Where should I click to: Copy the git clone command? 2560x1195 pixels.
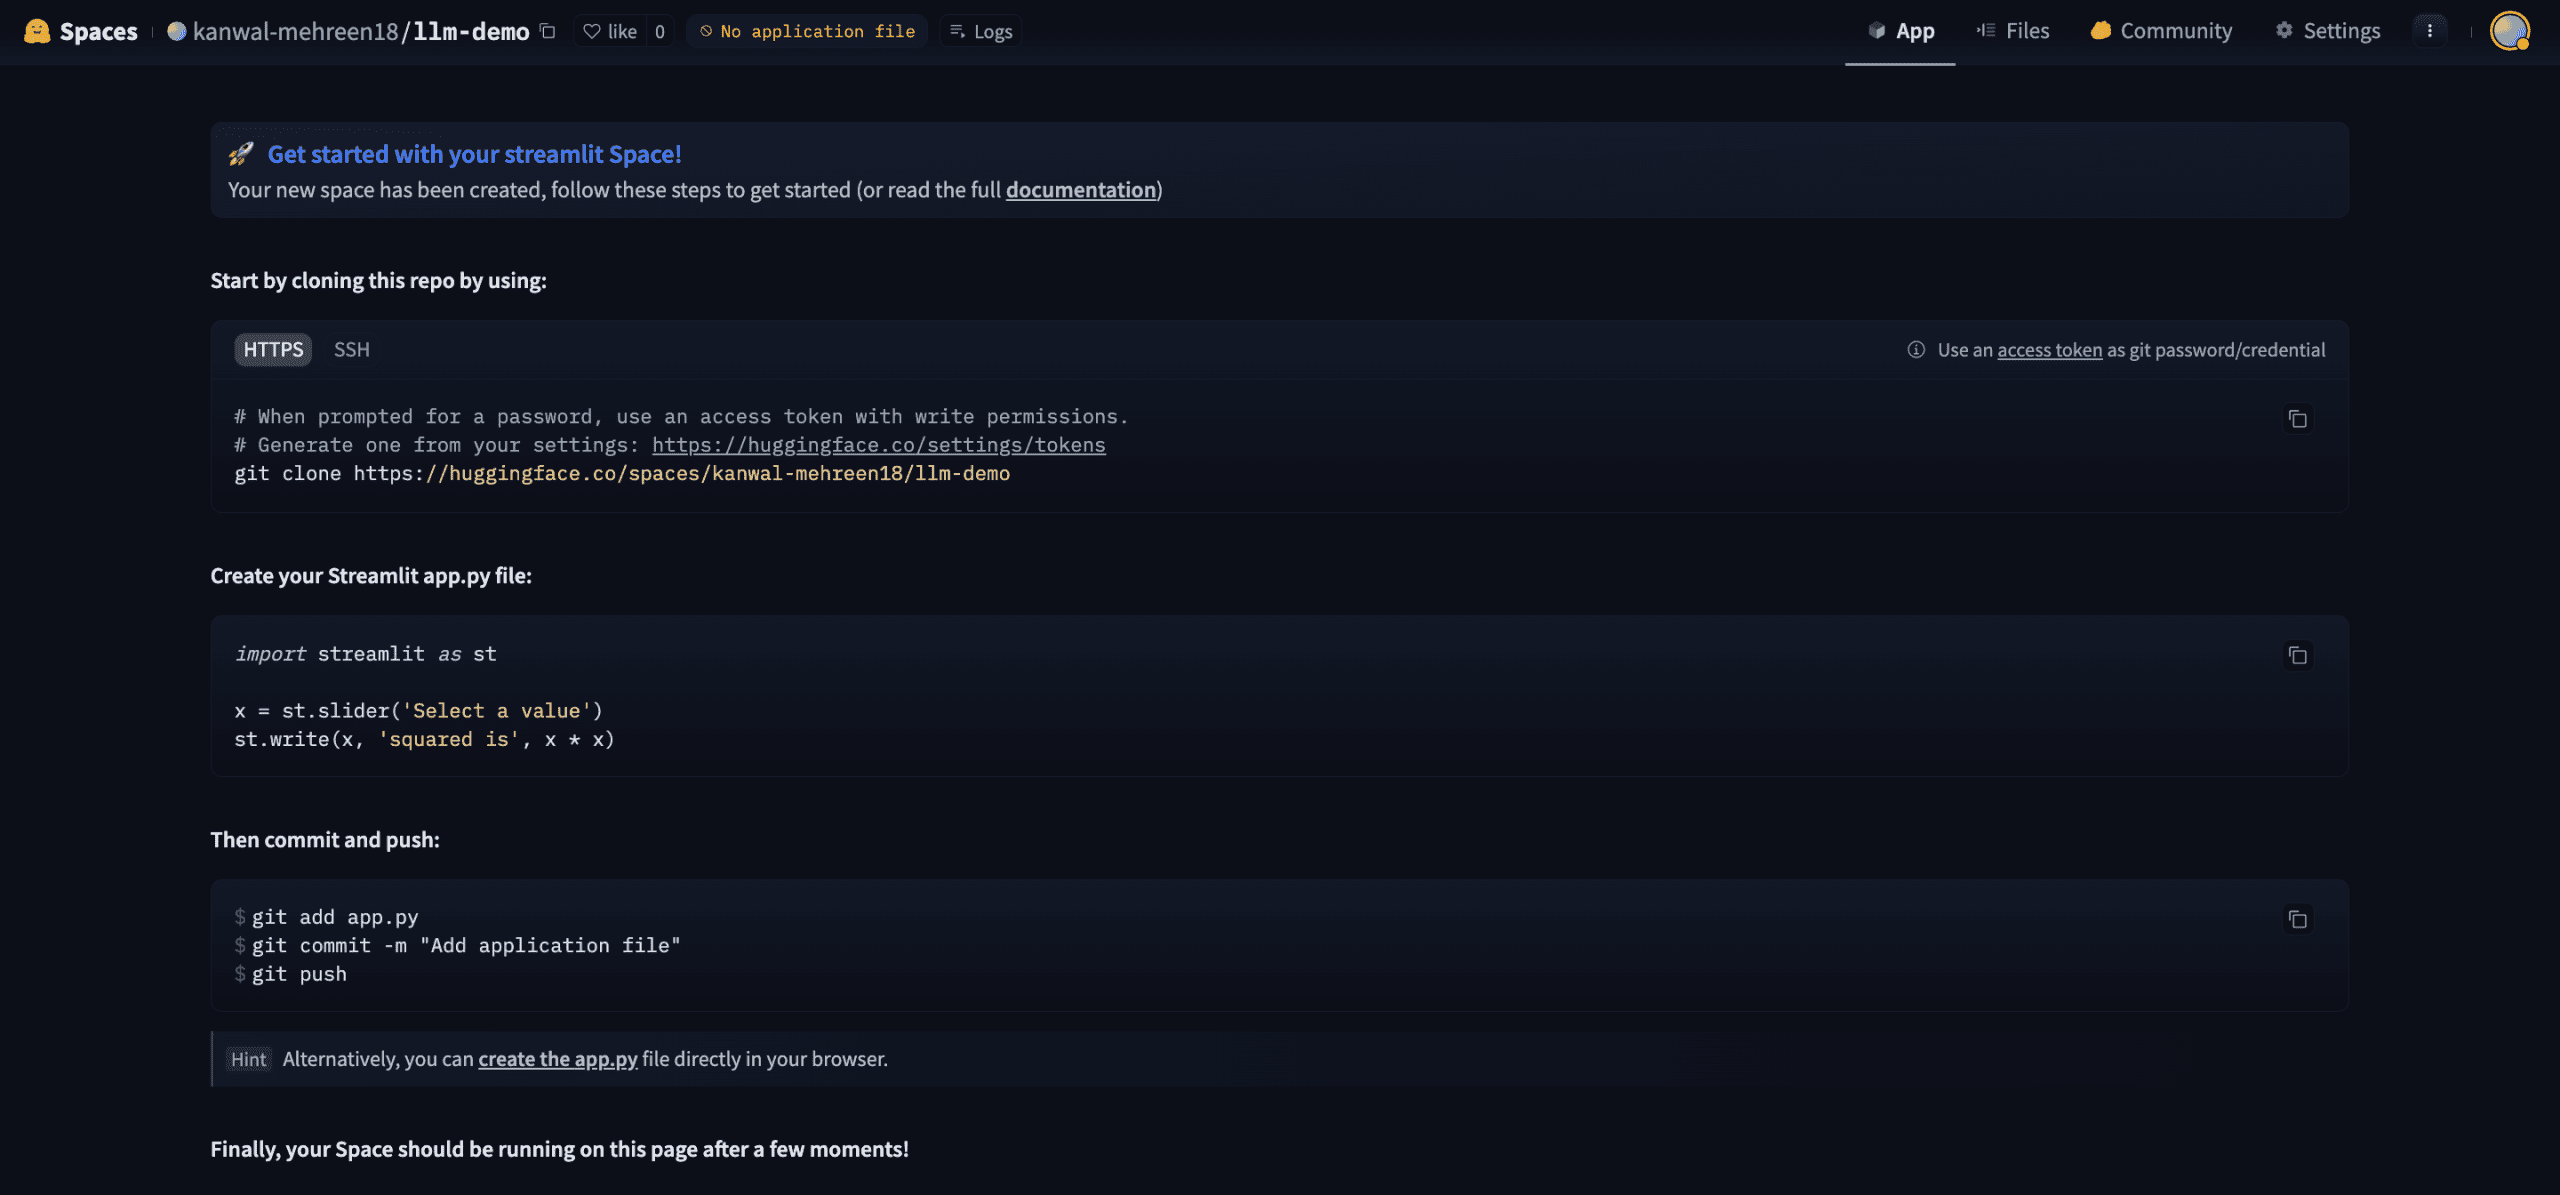(2297, 419)
